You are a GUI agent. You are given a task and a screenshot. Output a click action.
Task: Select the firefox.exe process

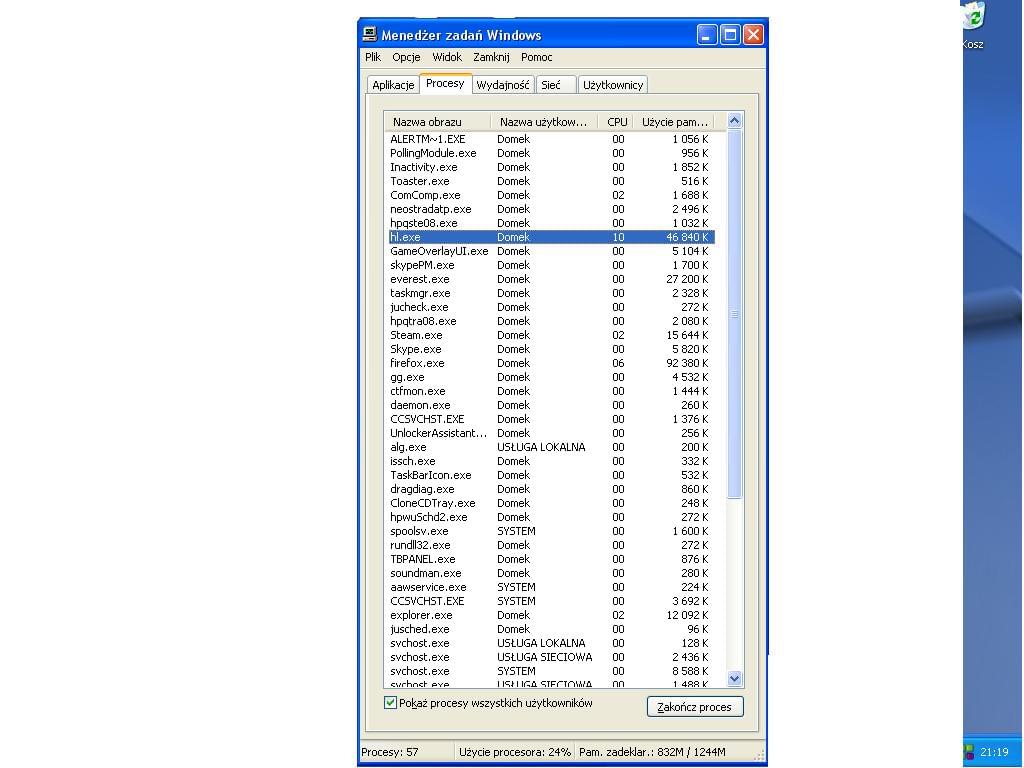(552, 363)
